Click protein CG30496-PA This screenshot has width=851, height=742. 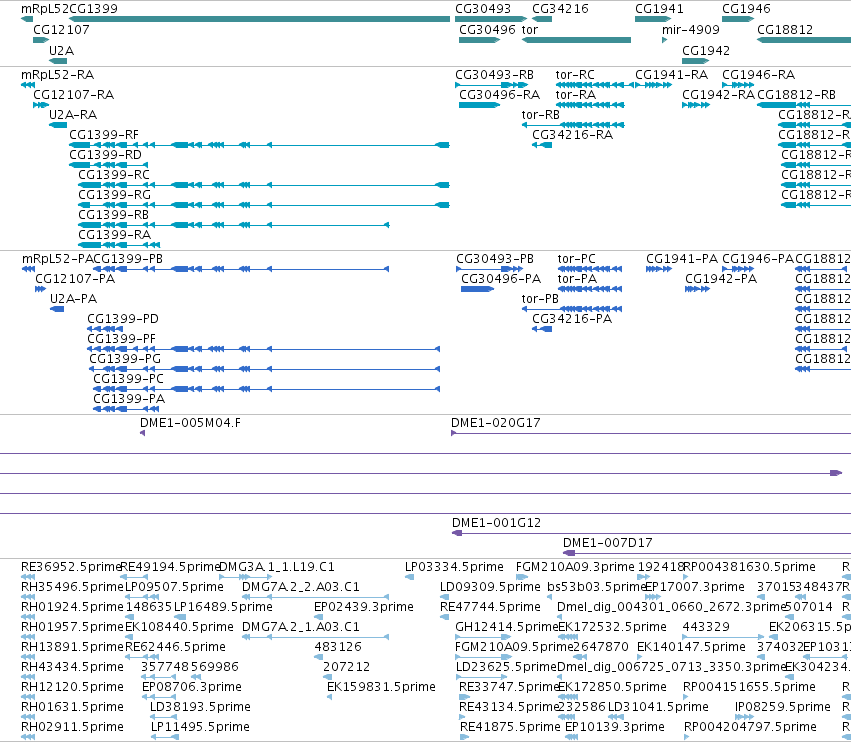pyautogui.click(x=501, y=279)
